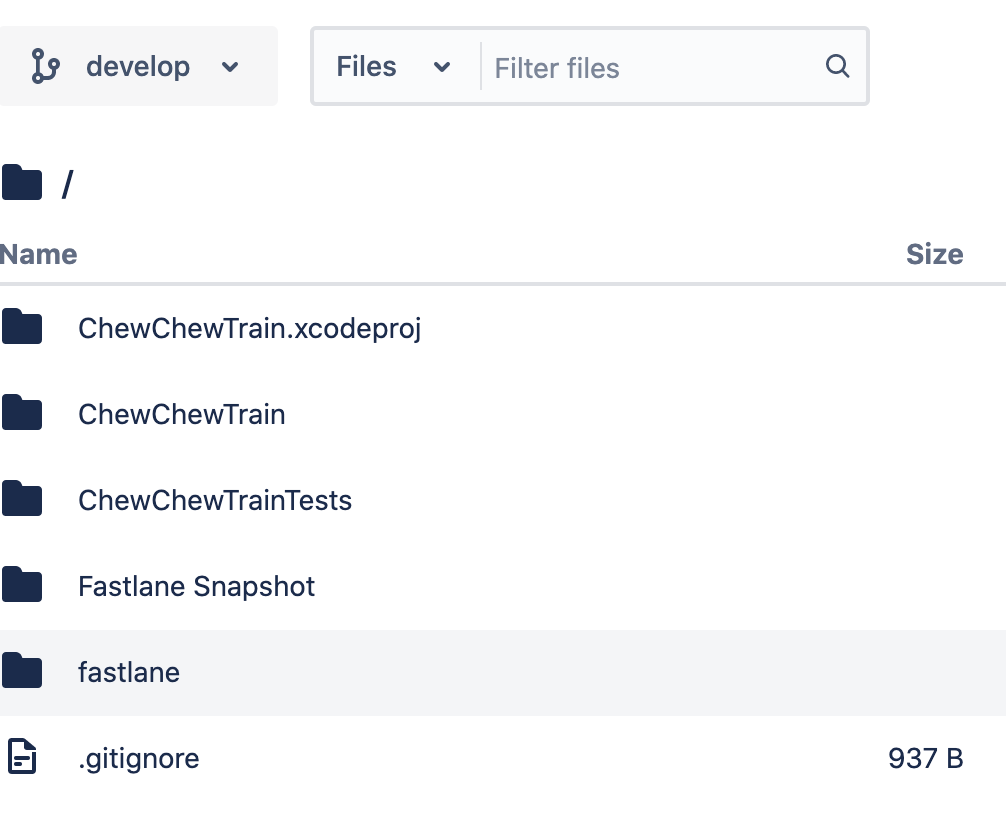Screen dimensions: 1006x818
Task: Open the .gitignore file
Action: click(x=139, y=759)
